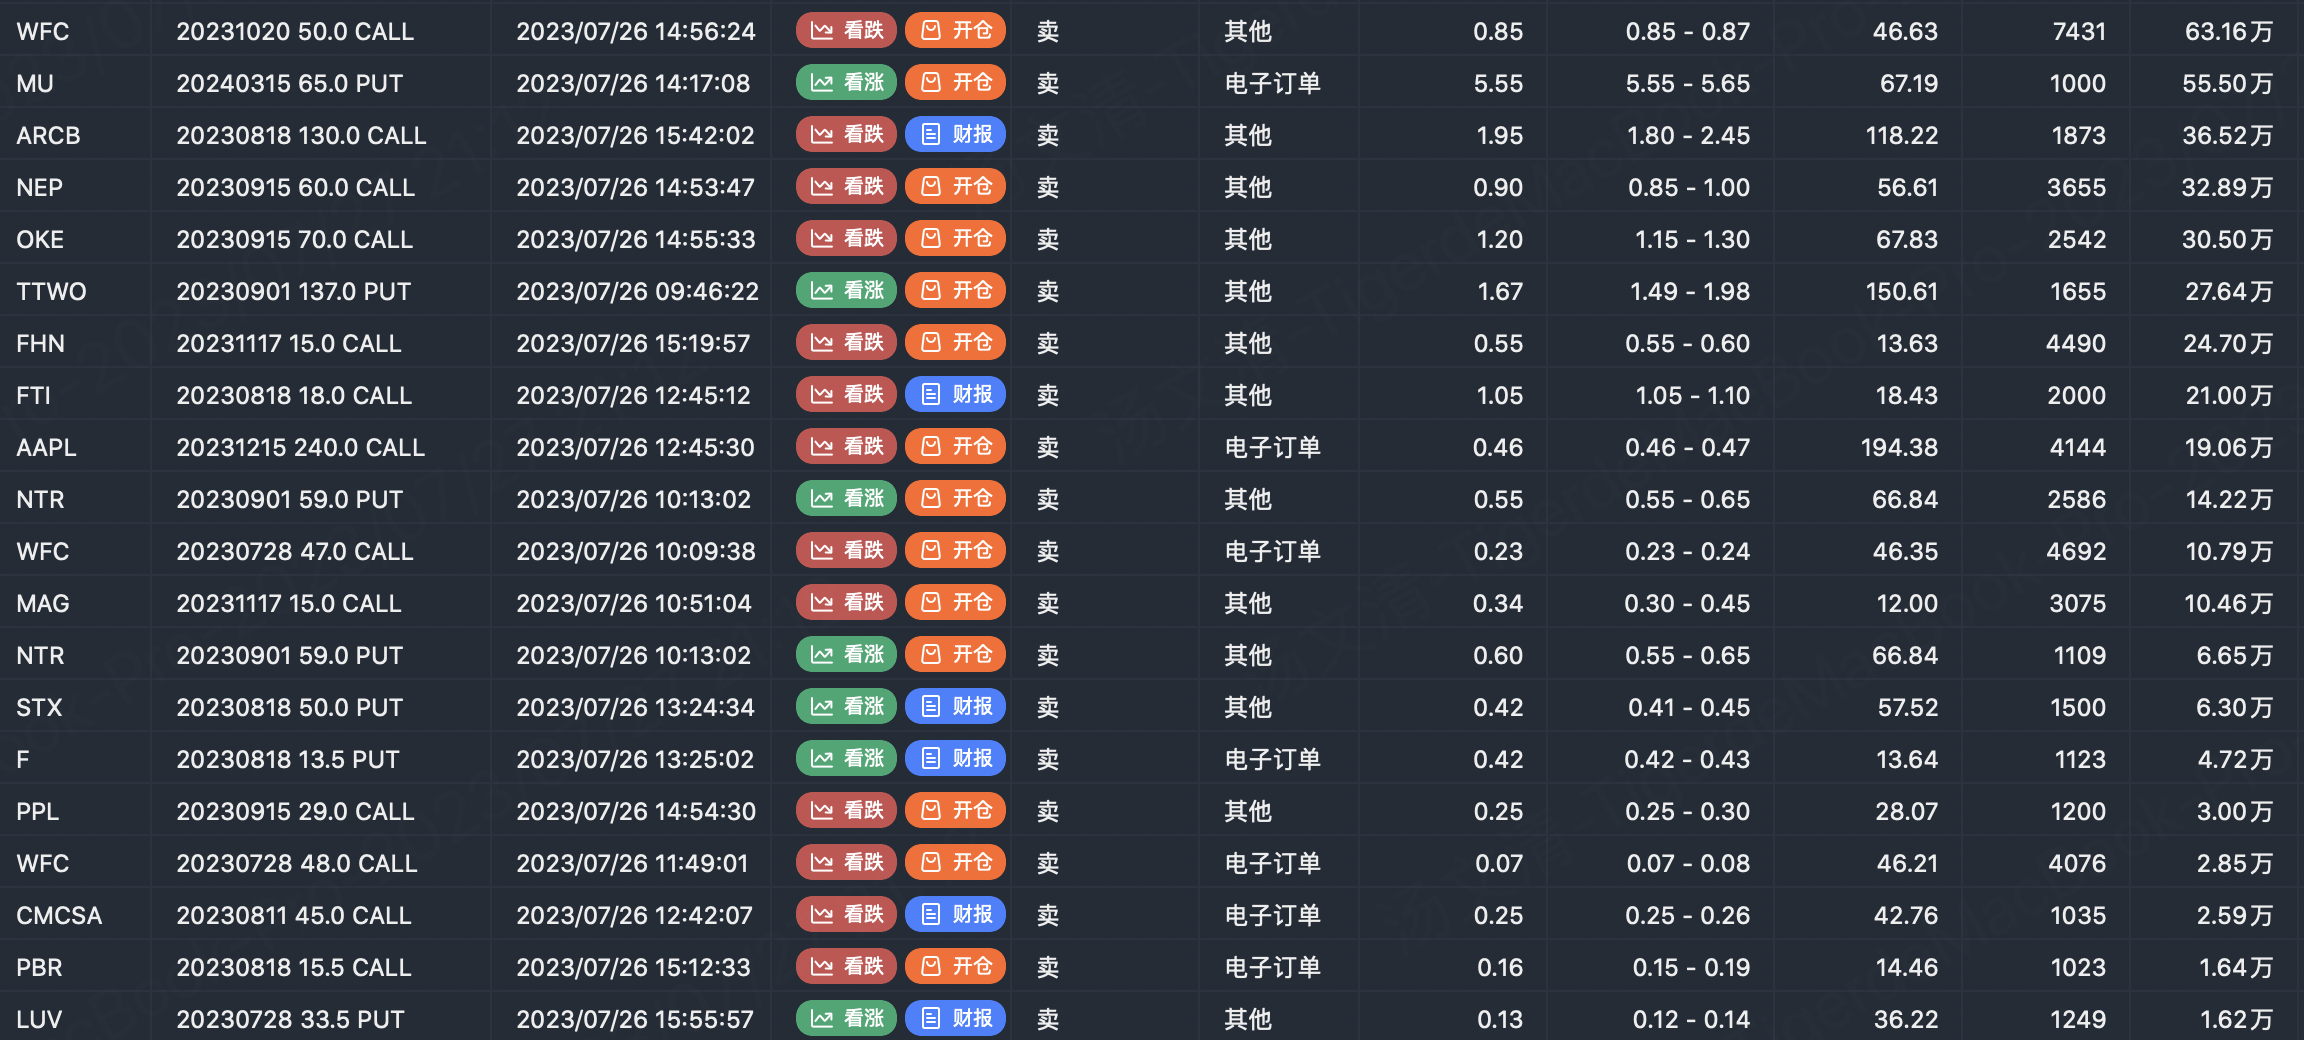Click the 财报 tag in the LUV row

955,1018
